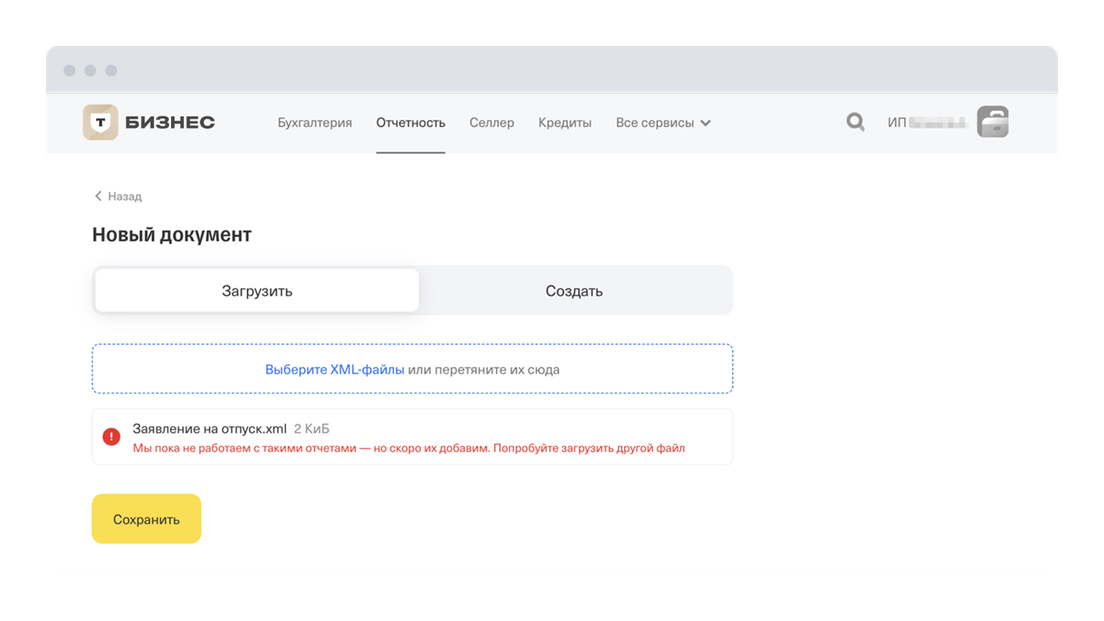Image resolution: width=1104 pixels, height=621 pixels.
Task: Switch to the Создать tab
Action: coord(574,291)
